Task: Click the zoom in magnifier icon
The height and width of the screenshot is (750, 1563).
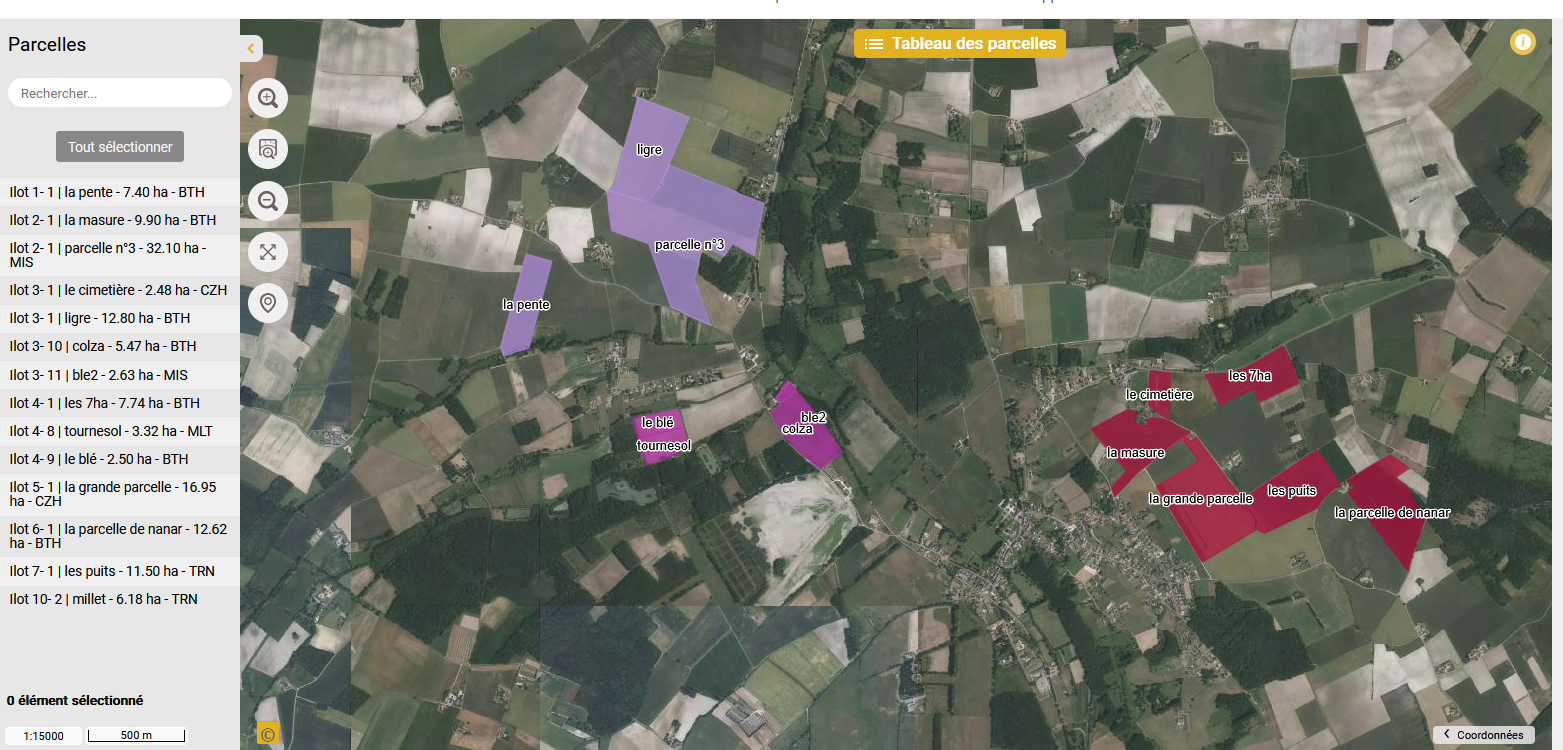Action: (x=268, y=98)
